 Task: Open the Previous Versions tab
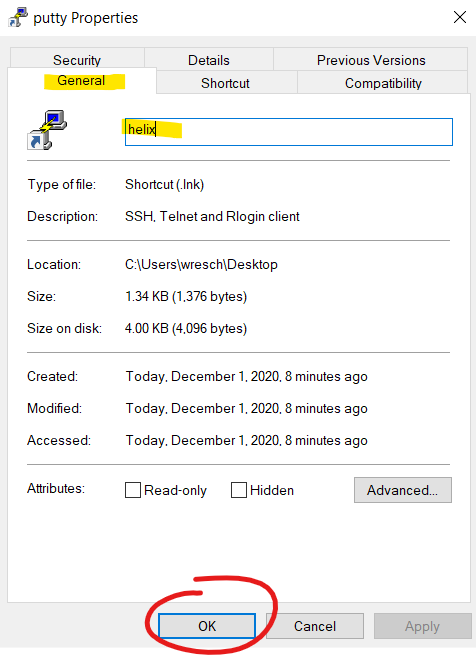(371, 60)
